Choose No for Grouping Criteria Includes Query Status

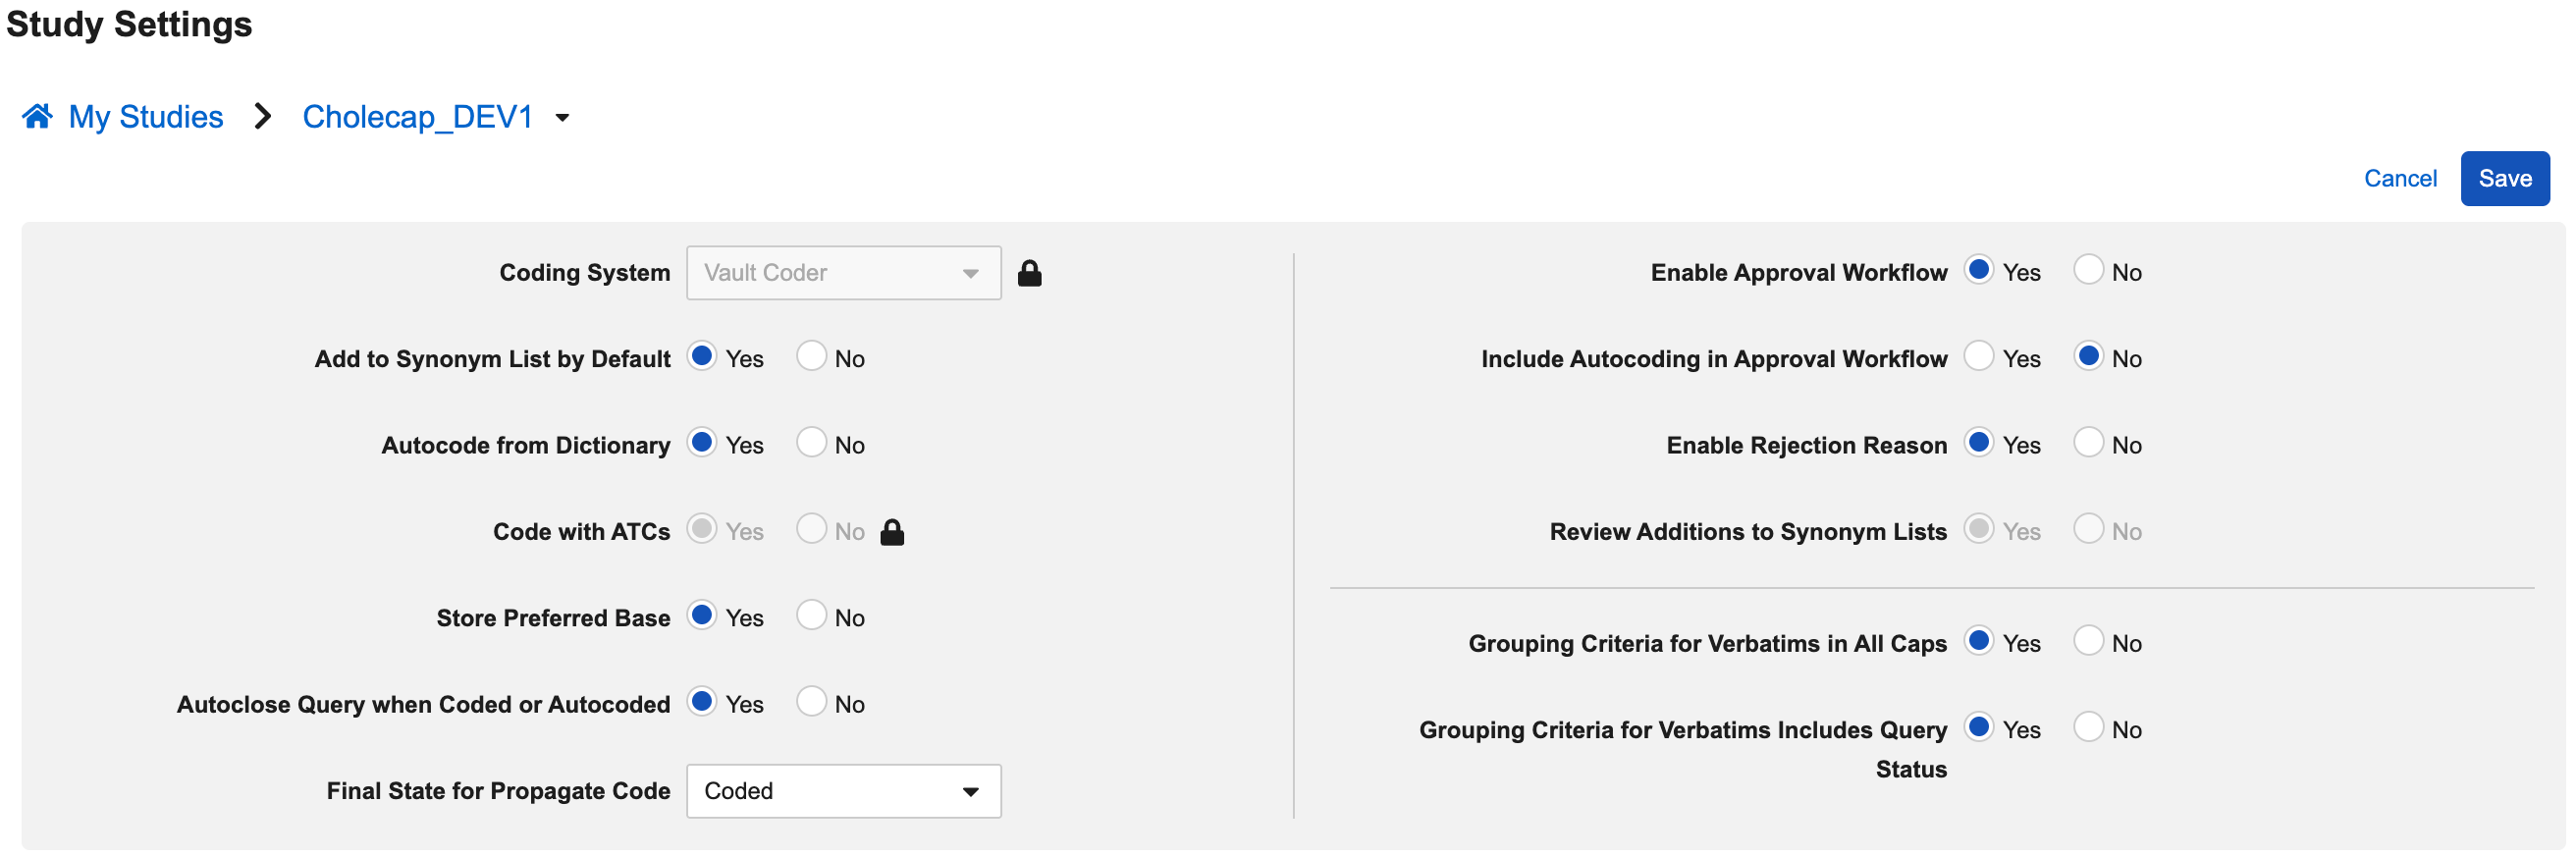point(2088,727)
